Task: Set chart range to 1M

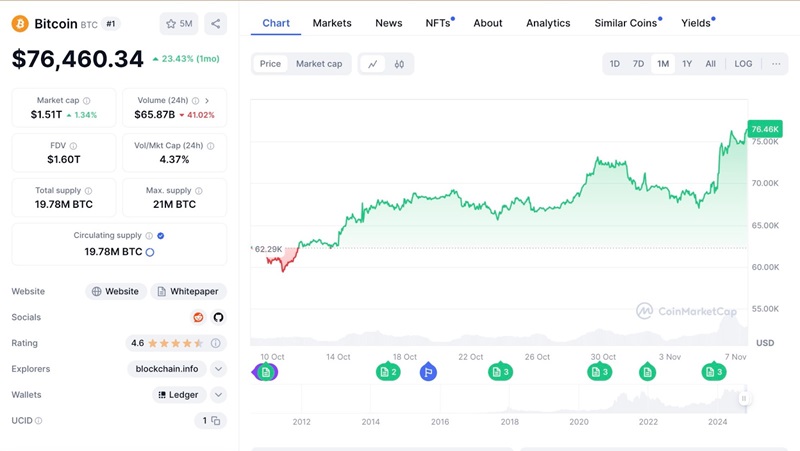Action: [x=663, y=64]
